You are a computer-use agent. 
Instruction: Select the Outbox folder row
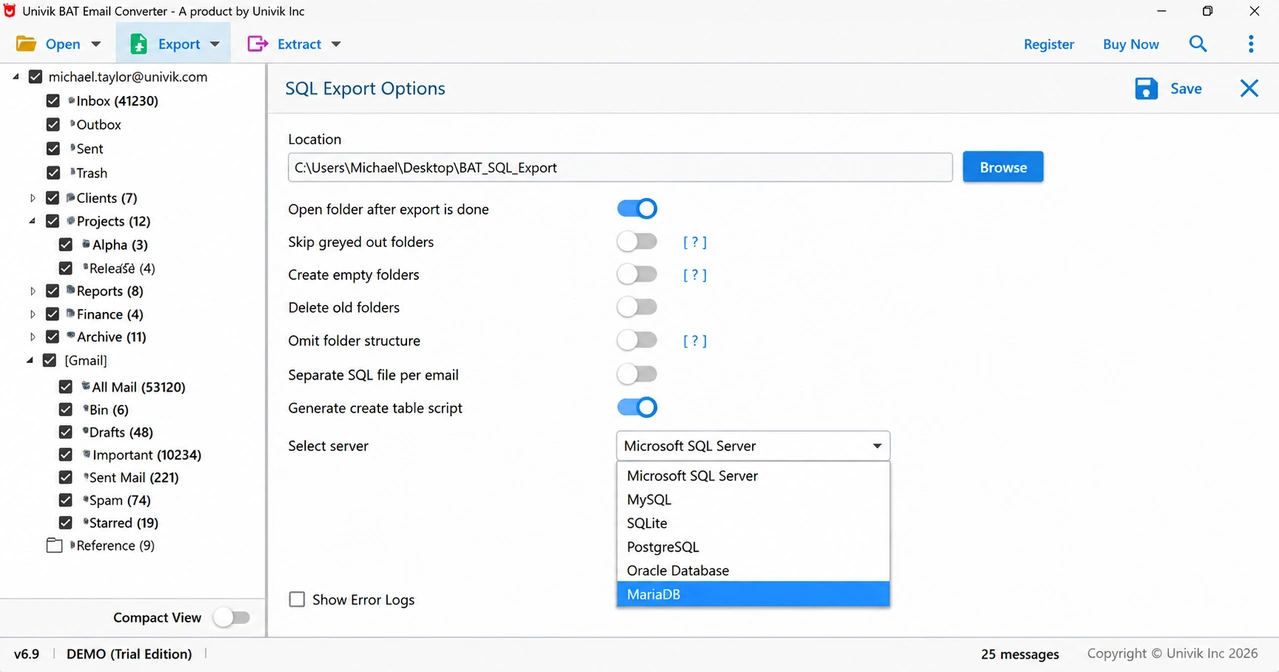point(98,125)
